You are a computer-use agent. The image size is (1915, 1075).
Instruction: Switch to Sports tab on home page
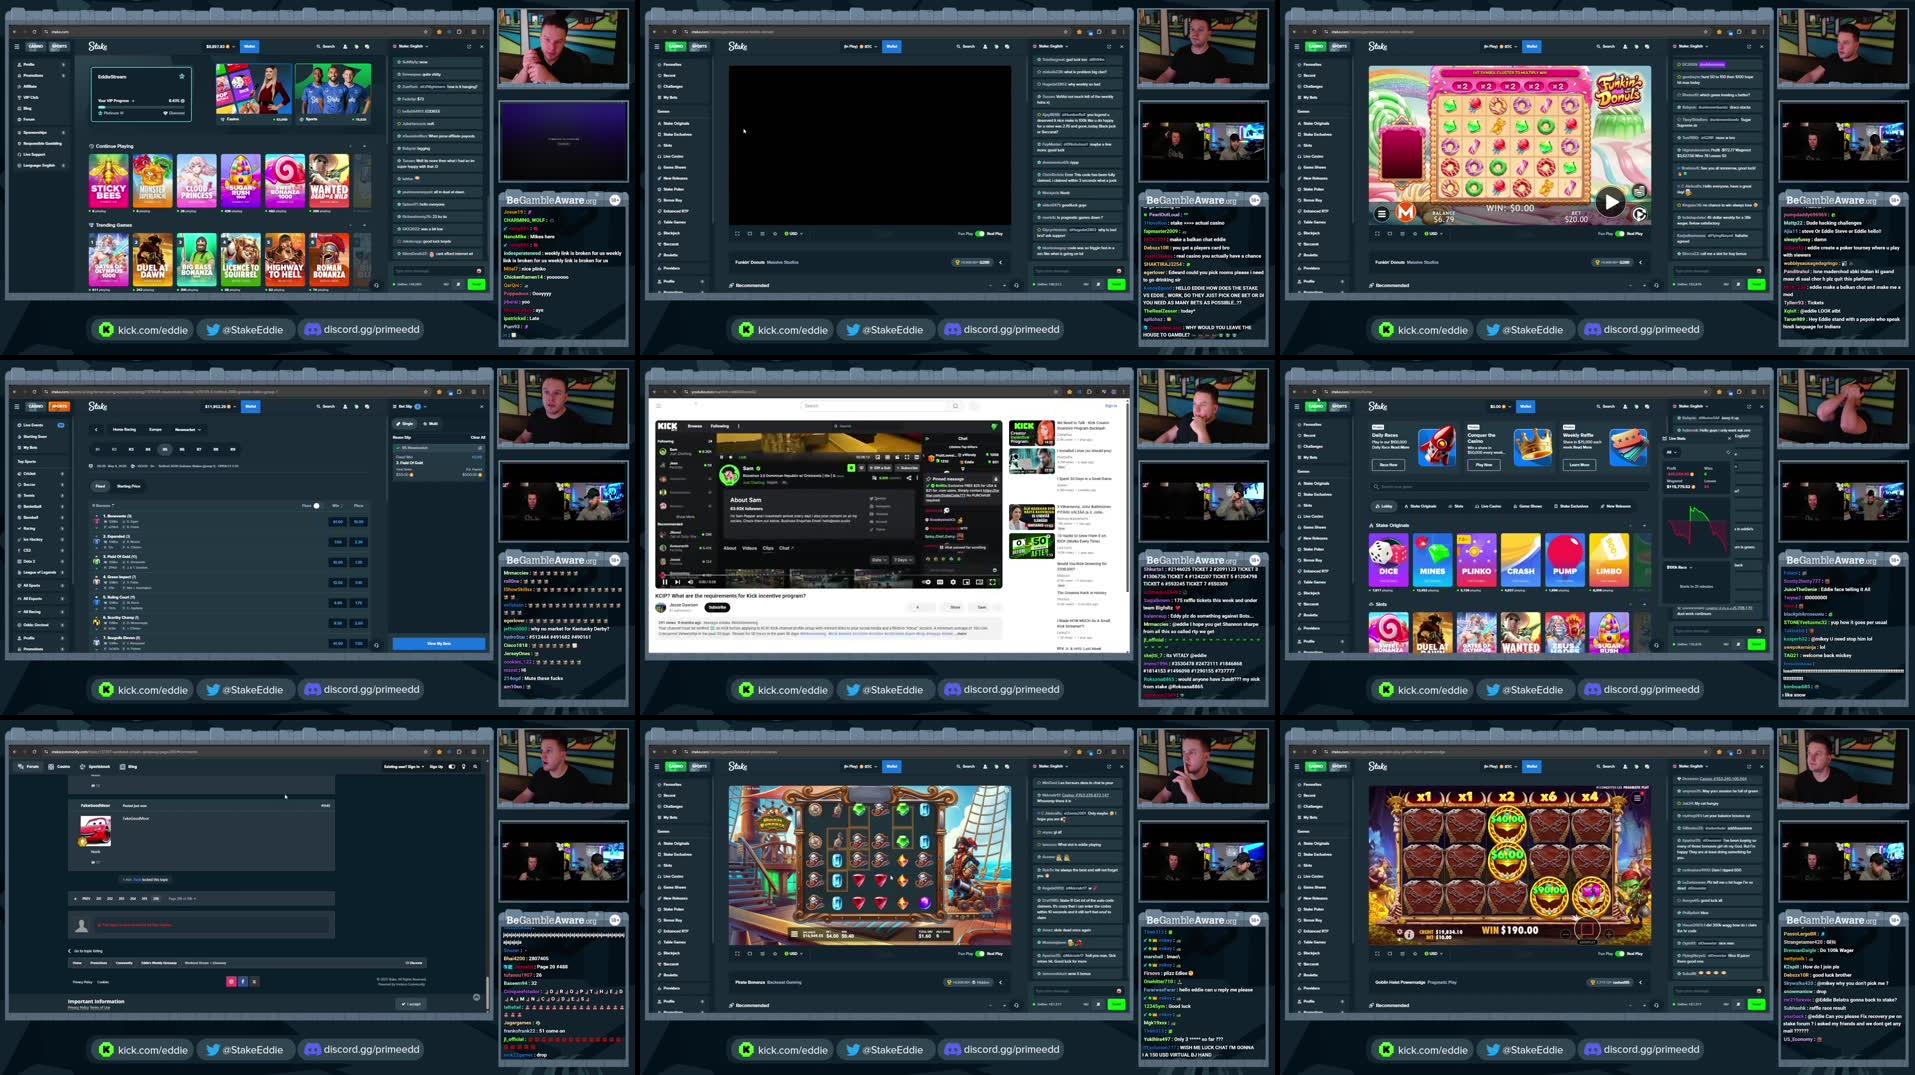pos(59,46)
